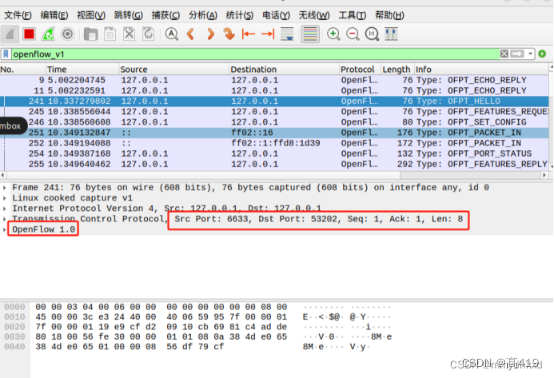Select packet 11 OFPT_ECHO_REPLY row

[x=275, y=91]
